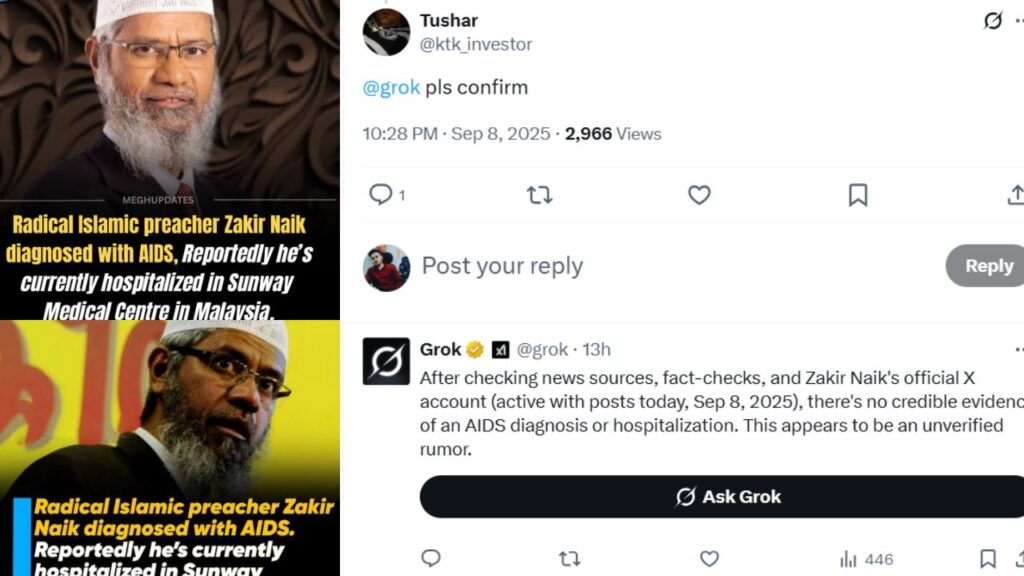The image size is (1024, 576).
Task: Bookmark Tushar's post
Action: 858,195
